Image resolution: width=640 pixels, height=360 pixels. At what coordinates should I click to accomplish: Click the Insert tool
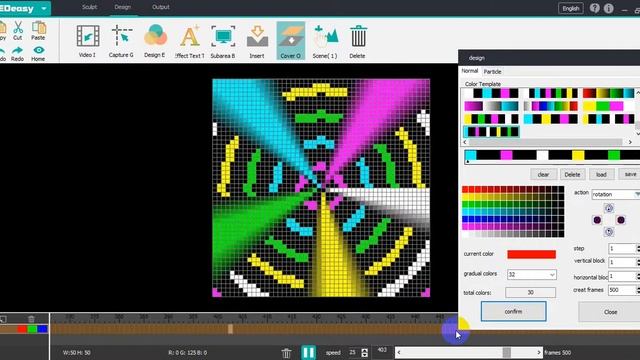tap(257, 41)
